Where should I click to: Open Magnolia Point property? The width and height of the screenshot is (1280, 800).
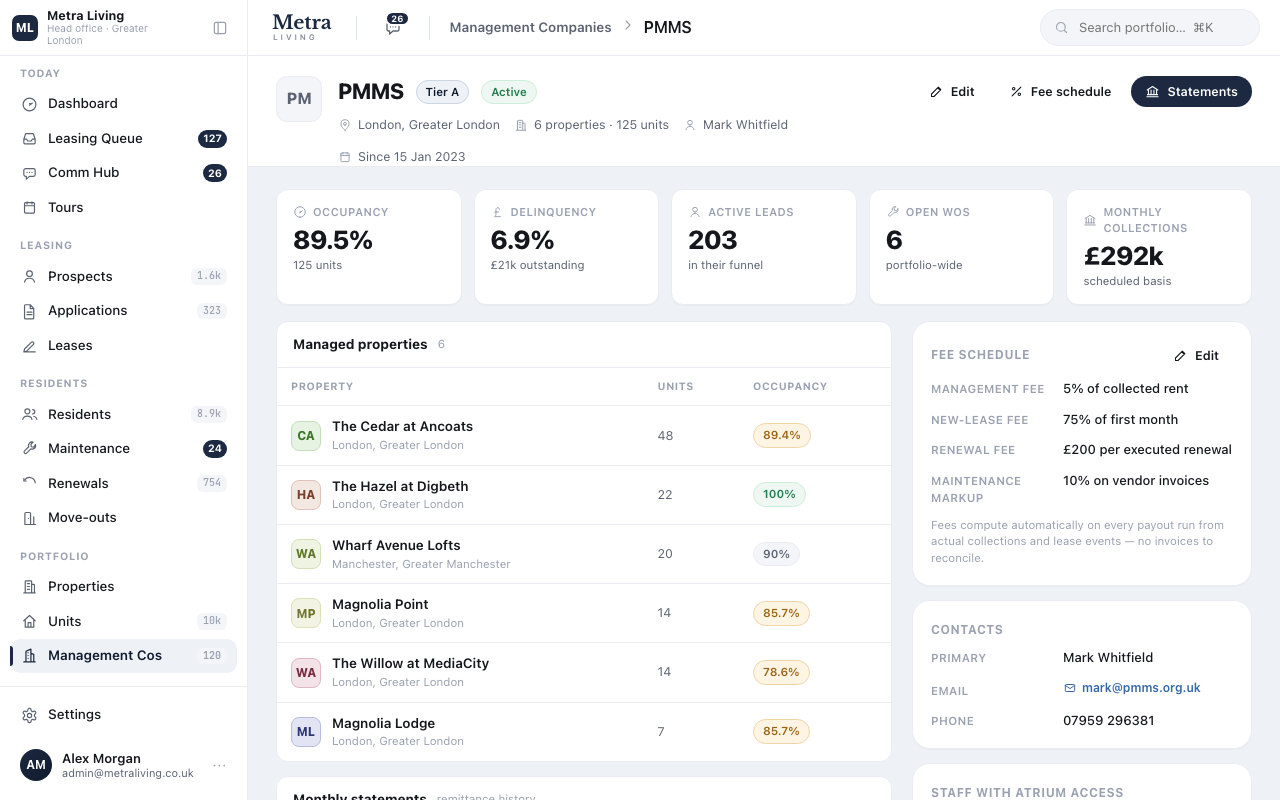(584, 613)
